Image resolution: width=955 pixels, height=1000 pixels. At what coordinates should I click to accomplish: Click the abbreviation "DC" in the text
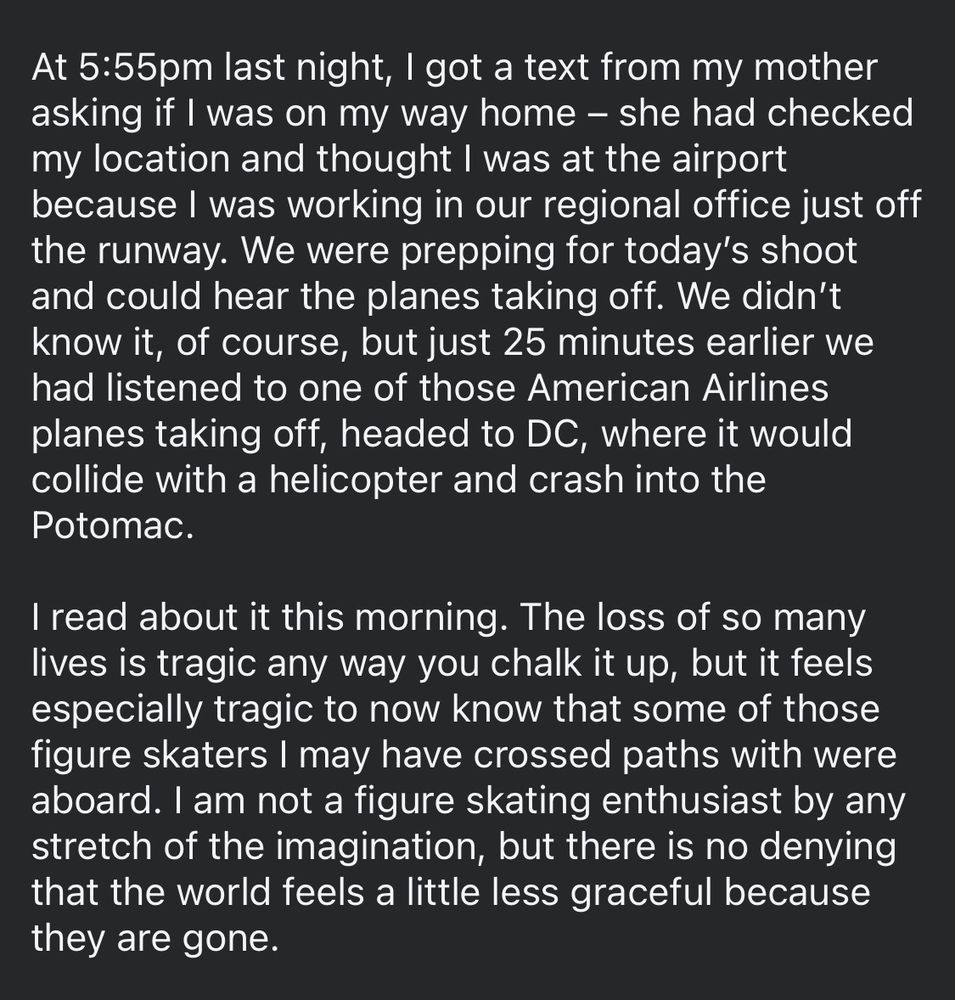pyautogui.click(x=553, y=434)
